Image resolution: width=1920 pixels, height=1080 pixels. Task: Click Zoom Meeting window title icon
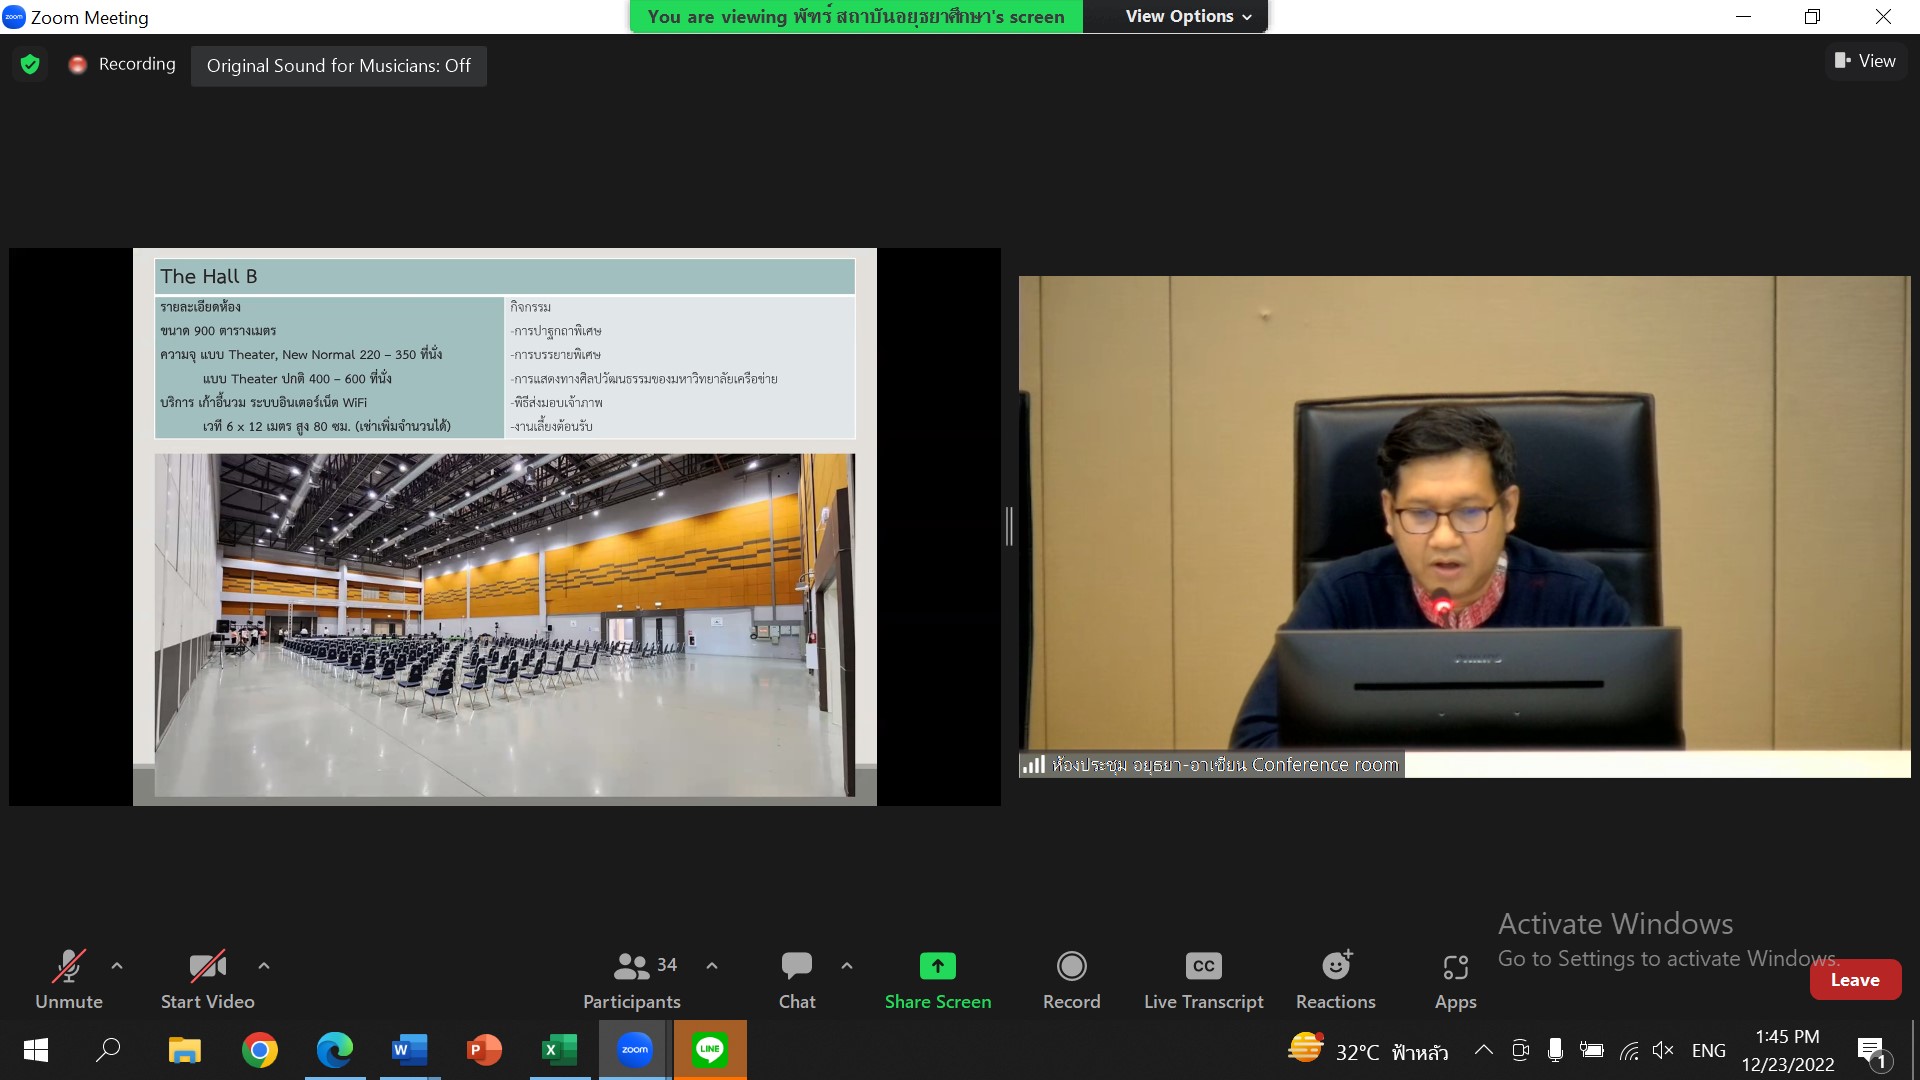14,17
